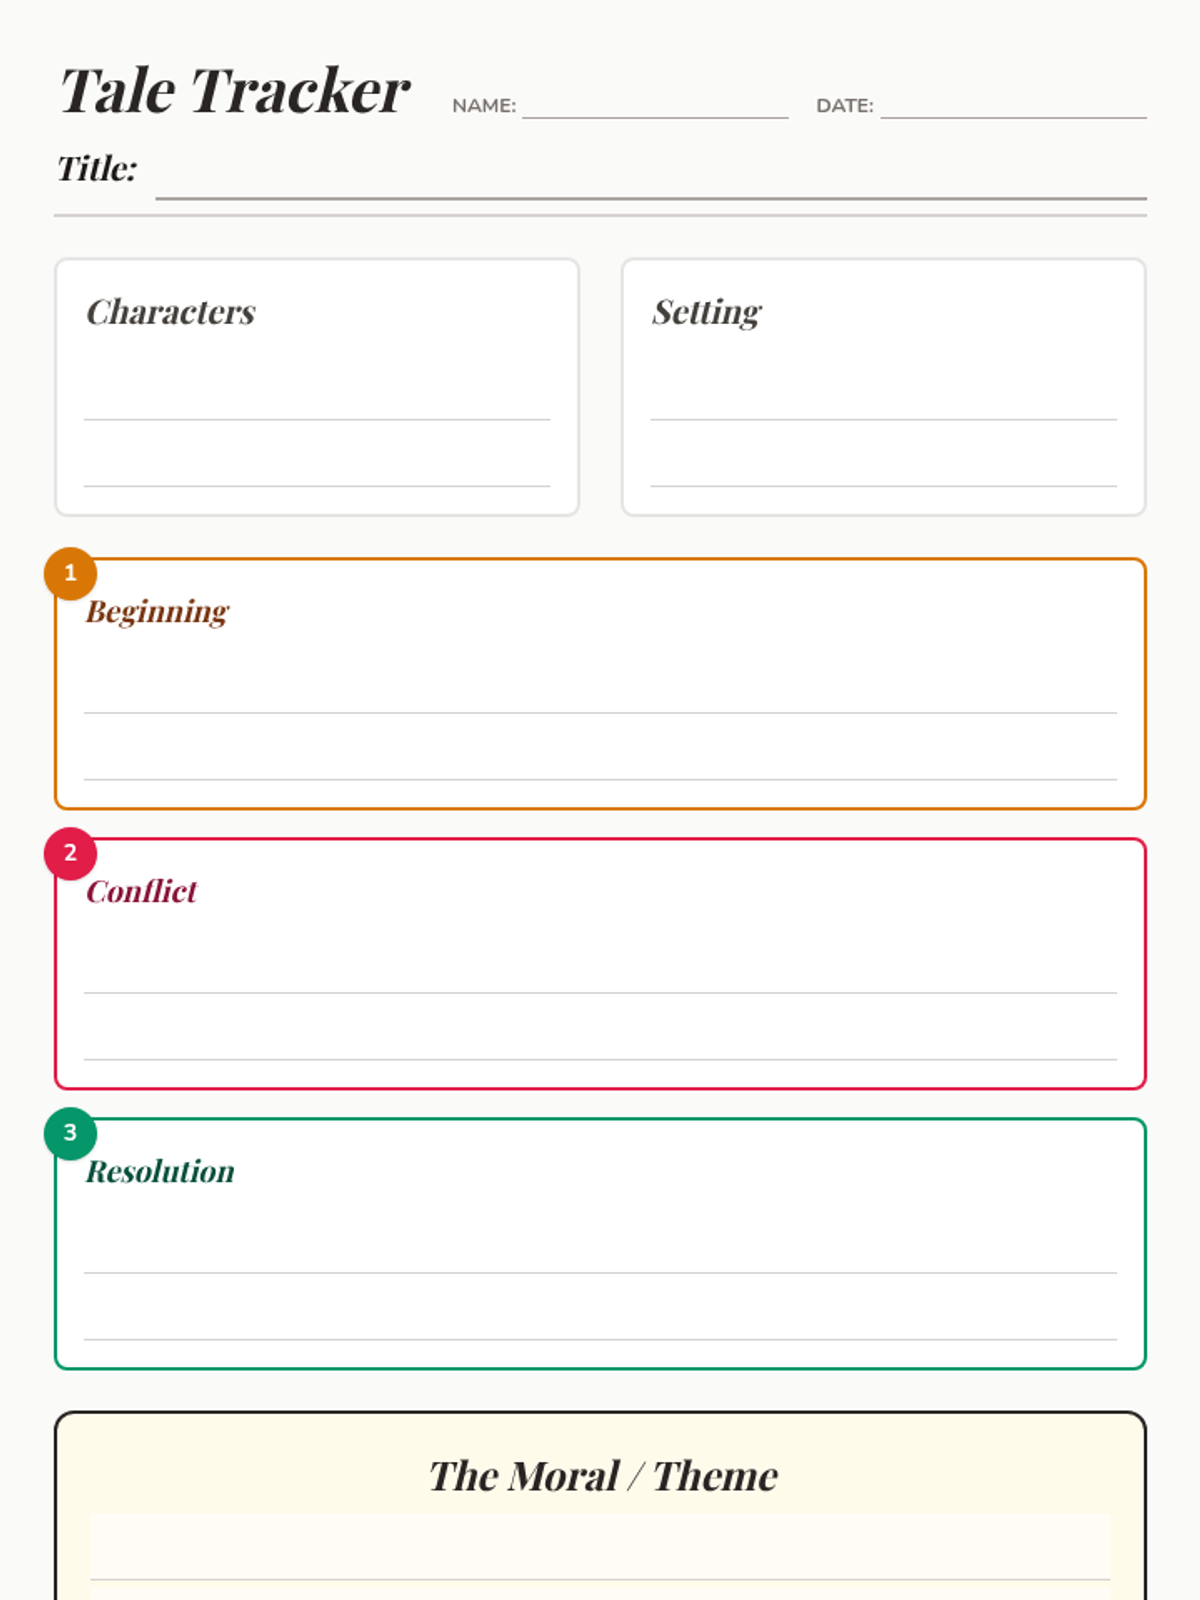Click the Resolution section label
The image size is (1200, 1600).
click(160, 1171)
